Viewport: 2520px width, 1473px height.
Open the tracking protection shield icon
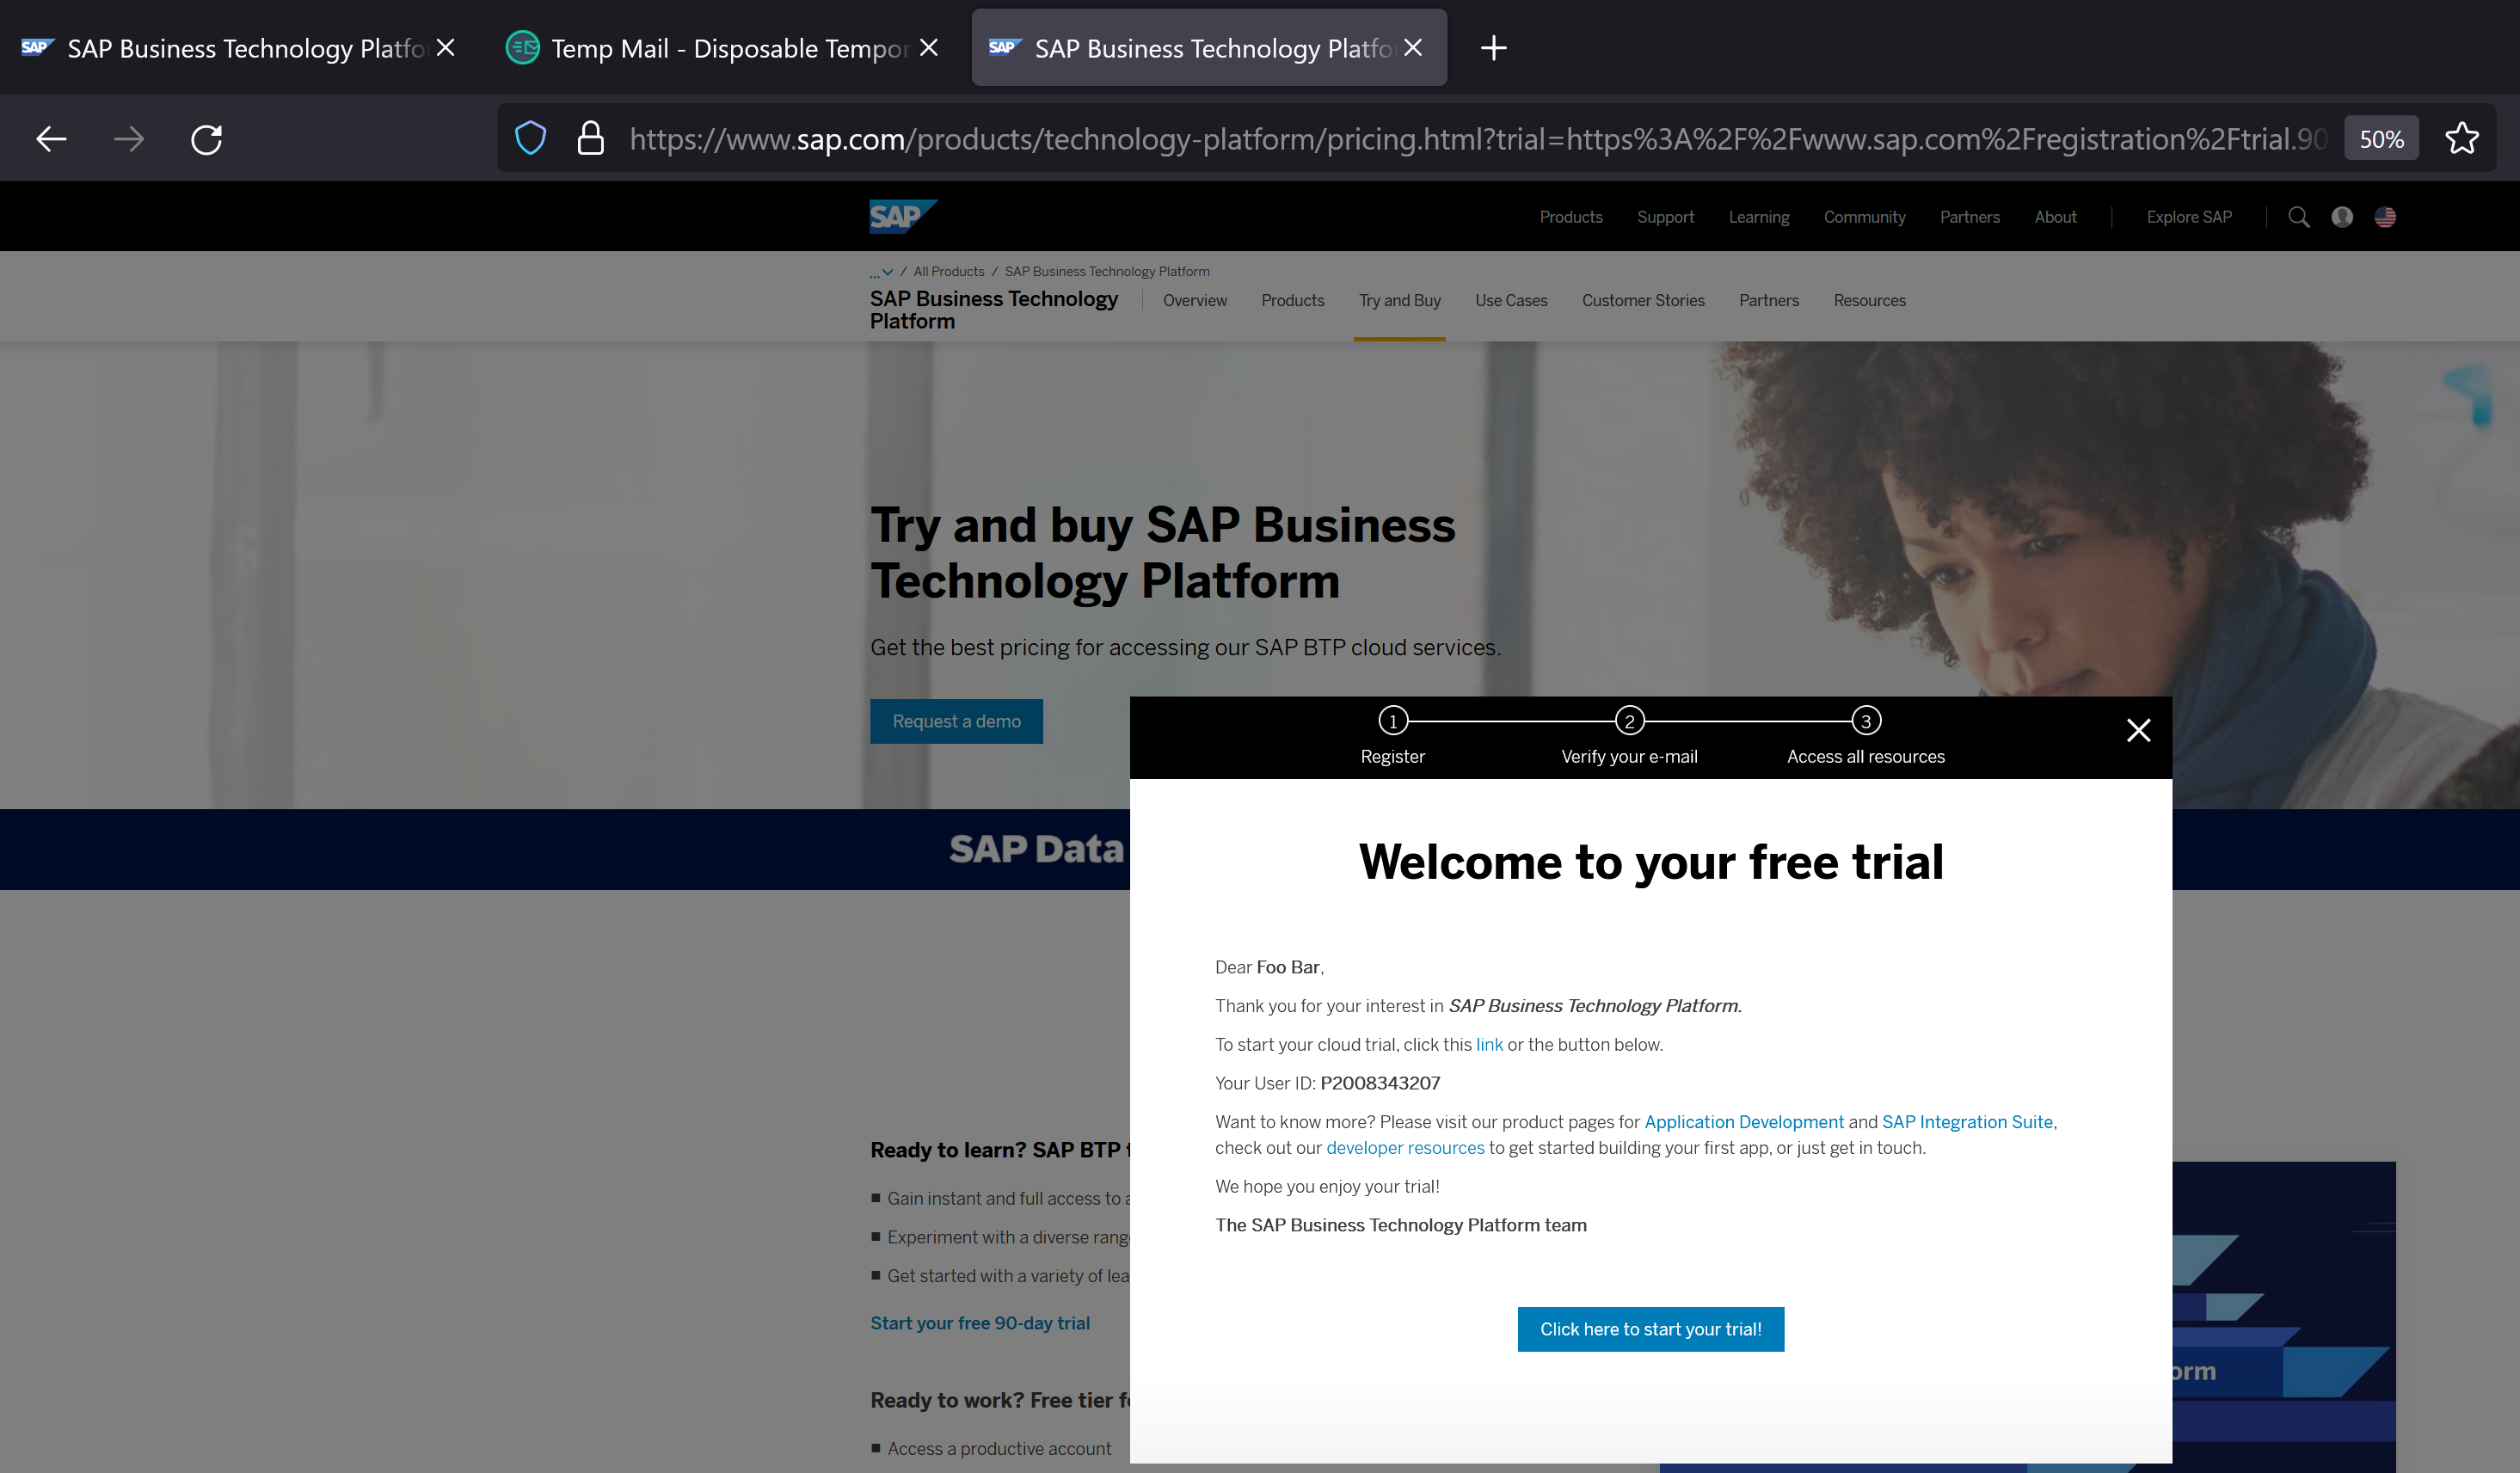pos(530,139)
